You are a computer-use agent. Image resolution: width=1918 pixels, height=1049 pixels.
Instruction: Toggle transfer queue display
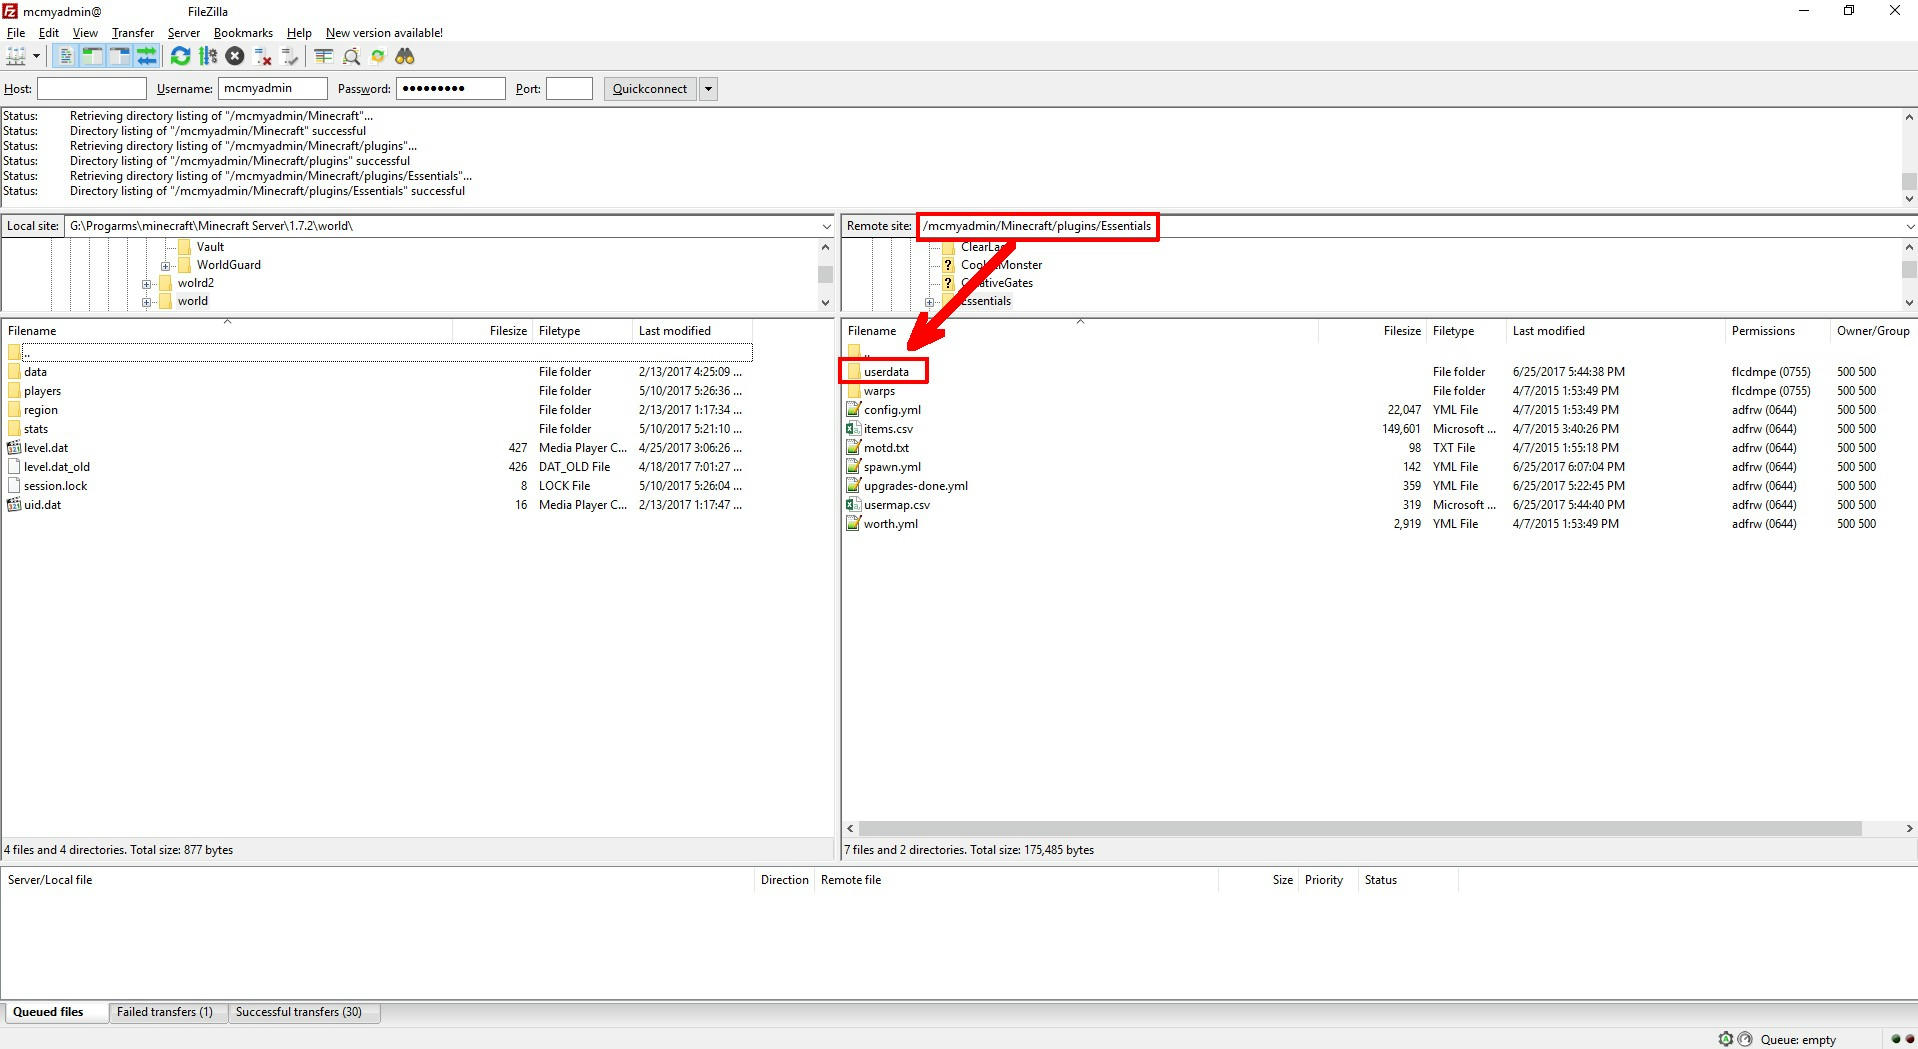pyautogui.click(x=146, y=56)
